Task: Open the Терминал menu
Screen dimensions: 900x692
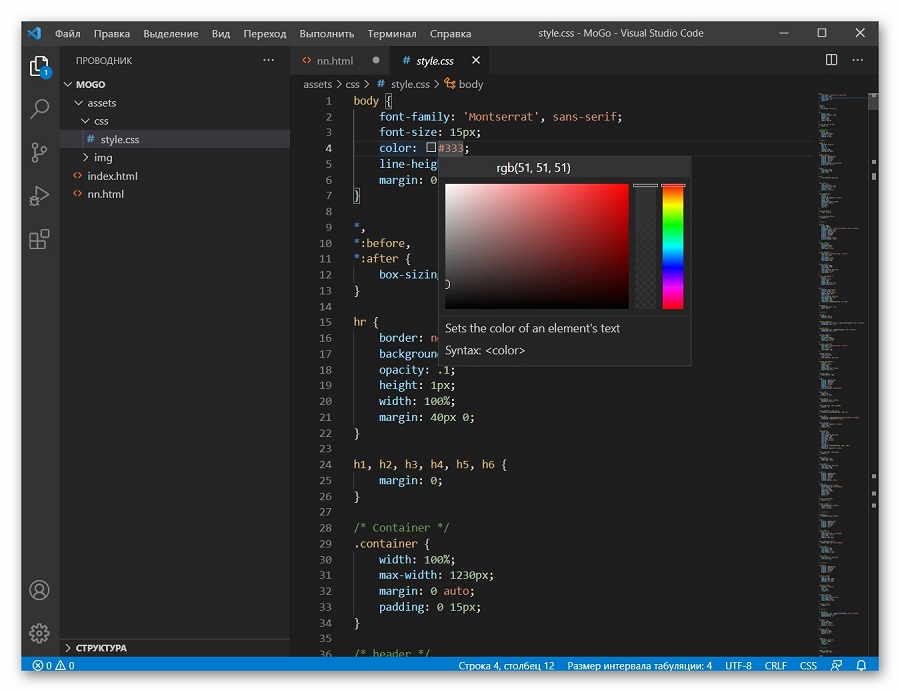Action: click(391, 34)
